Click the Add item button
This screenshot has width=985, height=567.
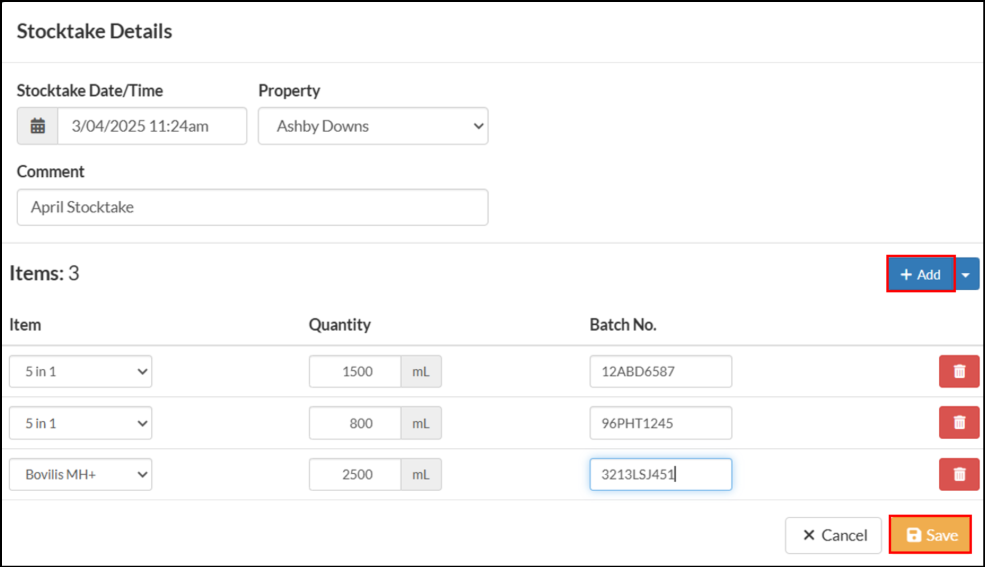pyautogui.click(x=920, y=274)
